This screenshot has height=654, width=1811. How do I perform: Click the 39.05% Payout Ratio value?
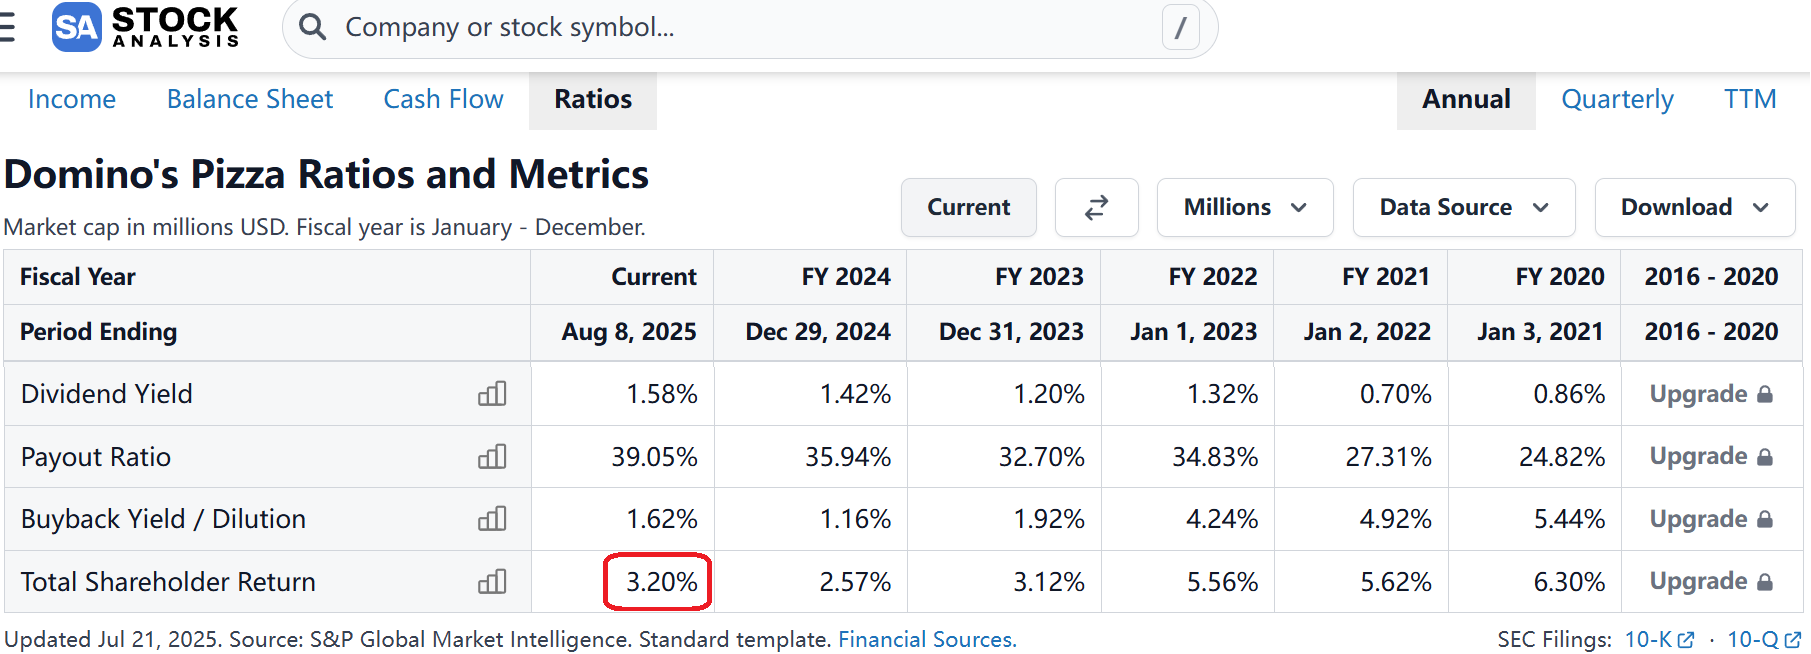[655, 457]
